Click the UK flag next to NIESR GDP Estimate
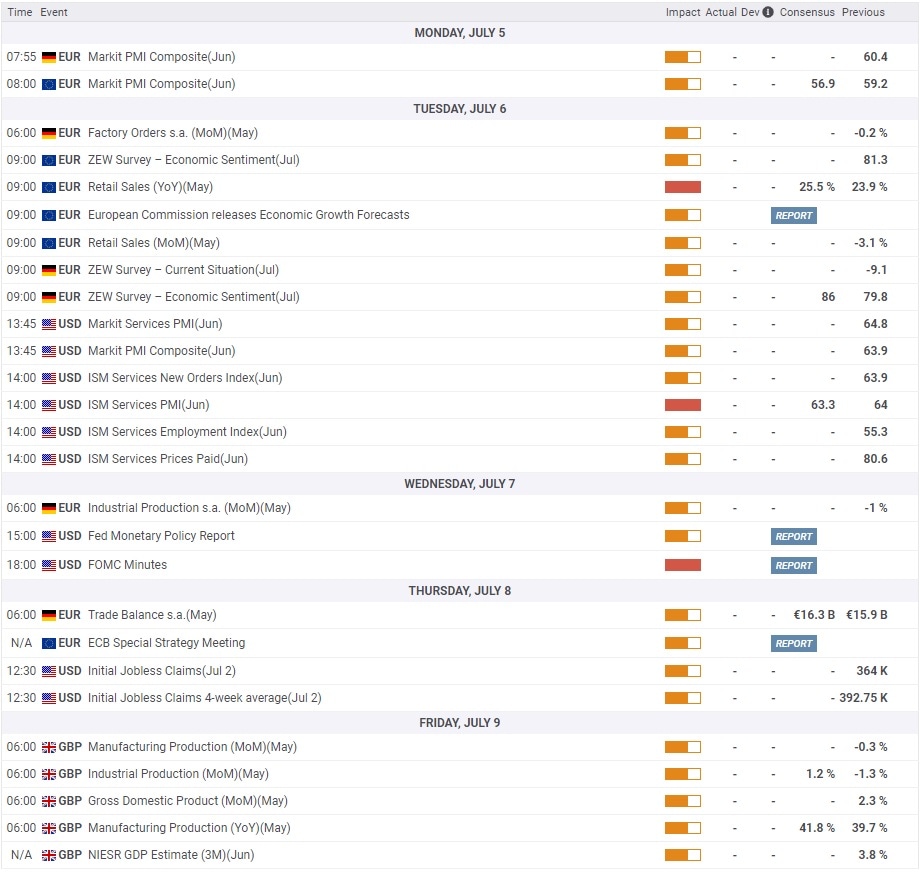 (51, 855)
